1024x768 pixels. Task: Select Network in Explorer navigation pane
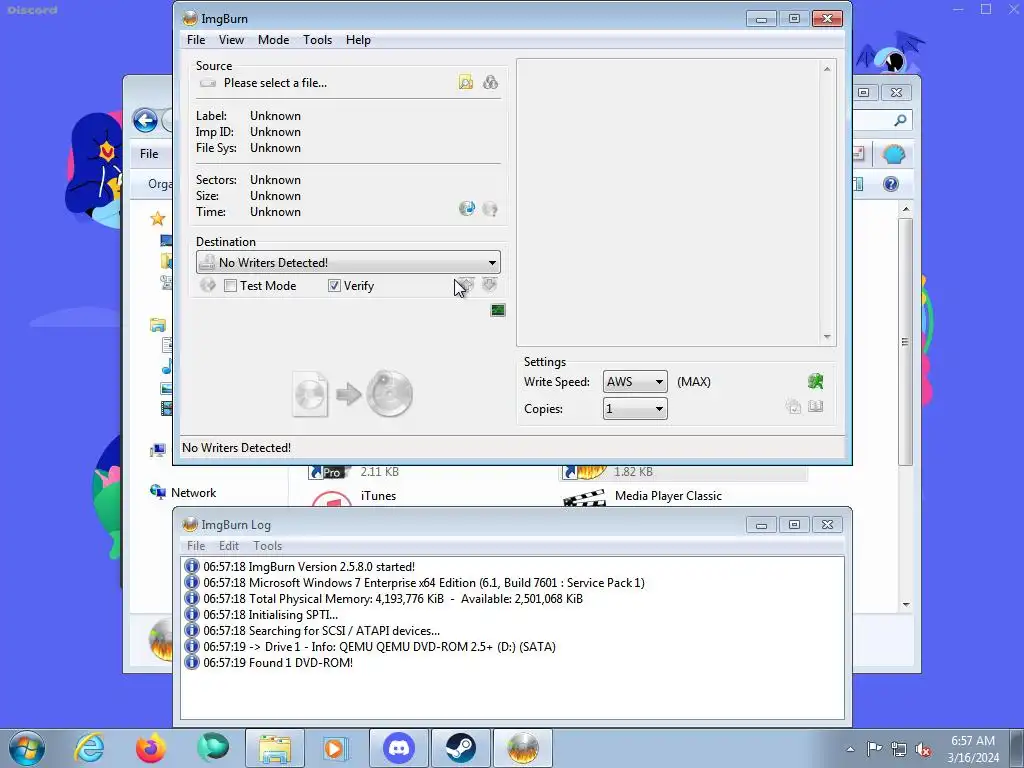[193, 493]
